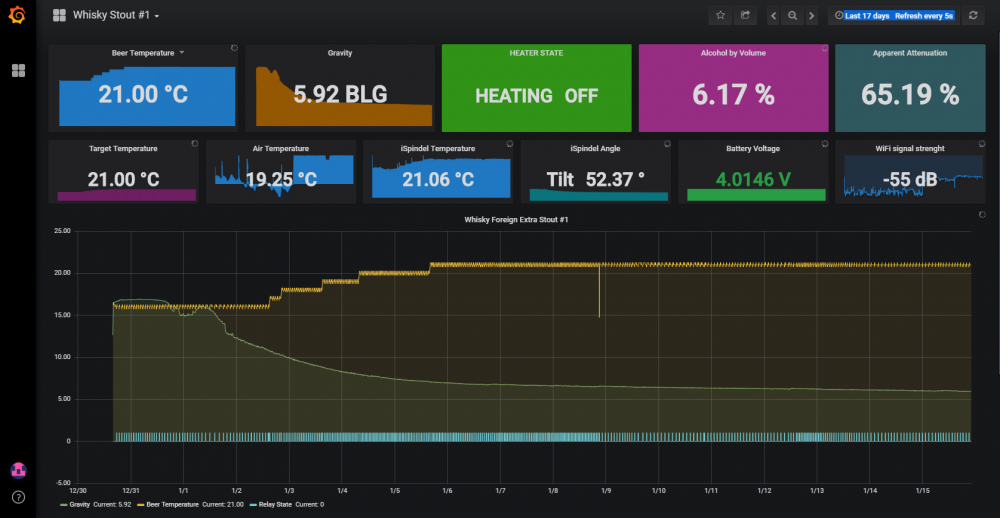Click the share dashboard icon

745,16
